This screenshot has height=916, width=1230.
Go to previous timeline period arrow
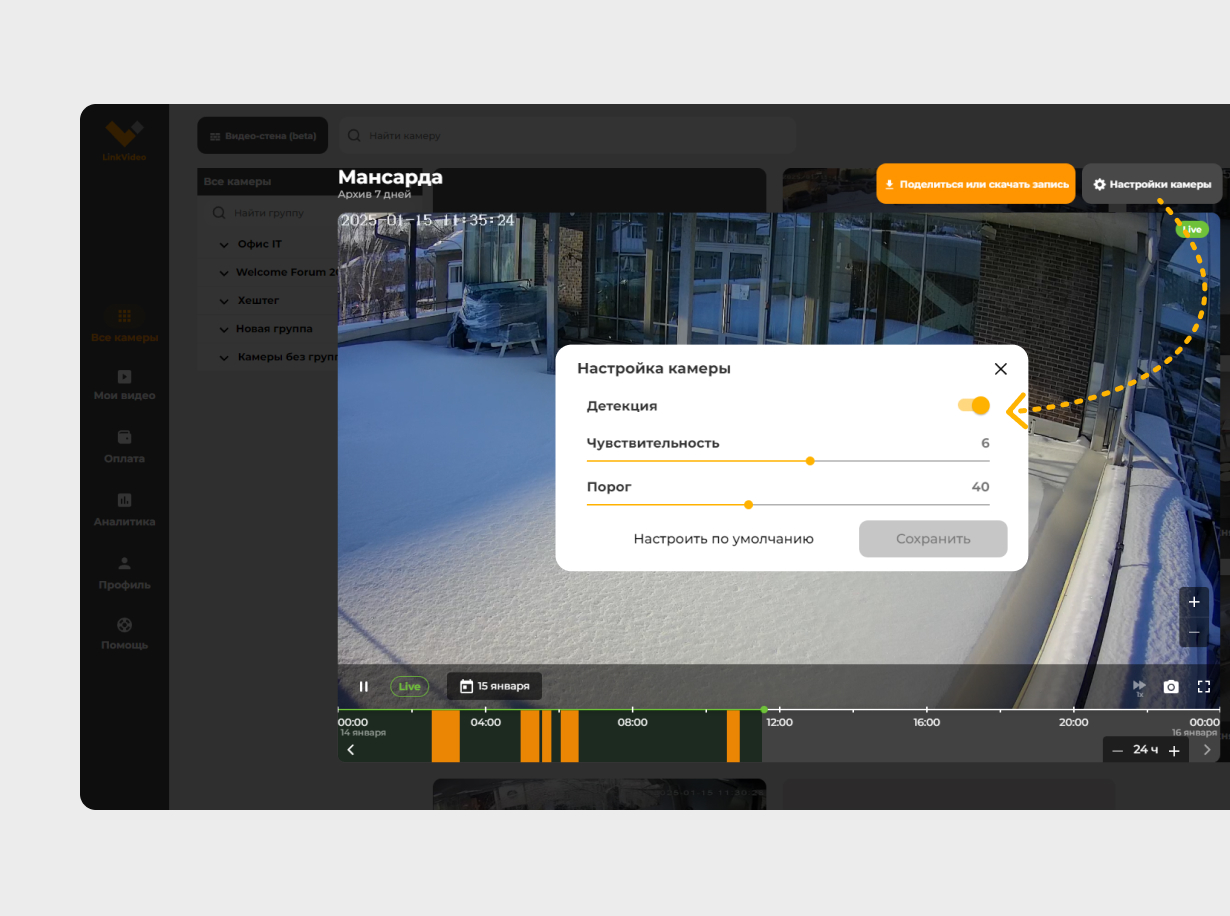(x=351, y=750)
